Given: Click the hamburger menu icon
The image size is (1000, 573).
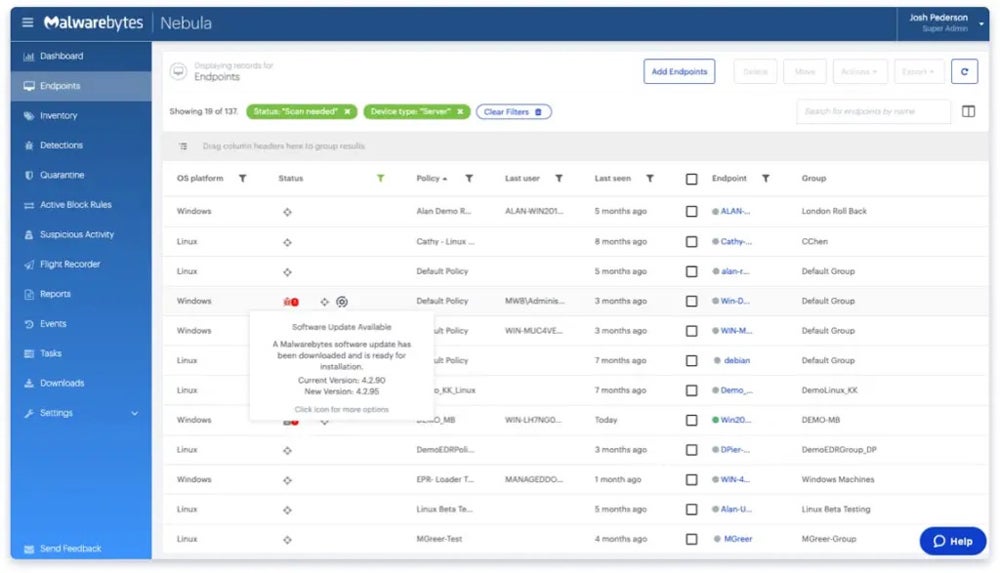Looking at the screenshot, I should (x=28, y=23).
